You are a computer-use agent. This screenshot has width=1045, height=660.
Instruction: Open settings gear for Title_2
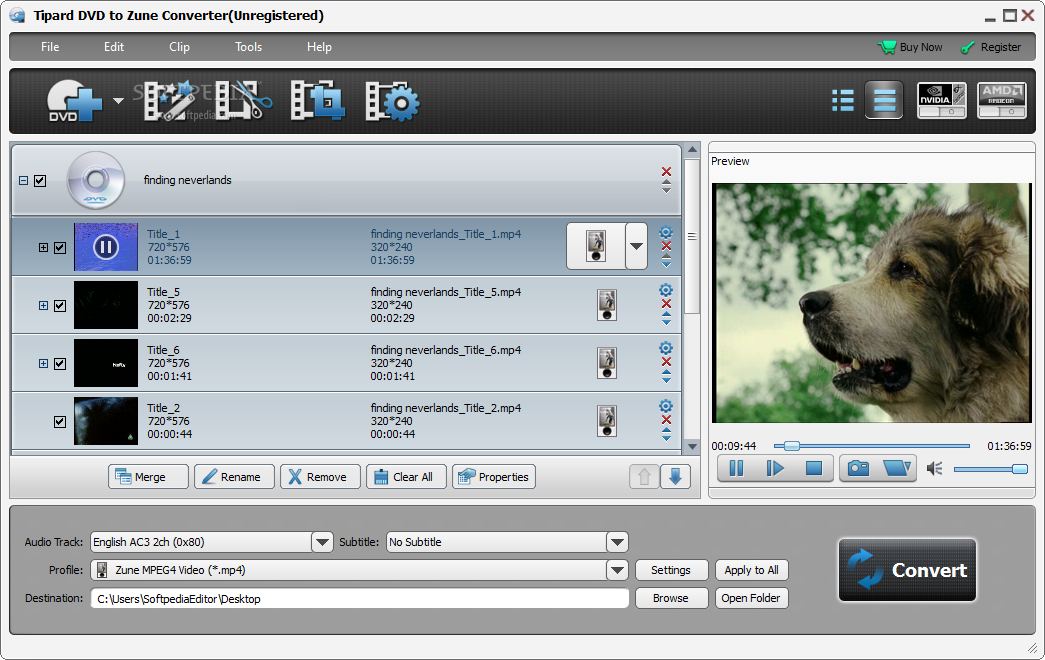point(666,406)
